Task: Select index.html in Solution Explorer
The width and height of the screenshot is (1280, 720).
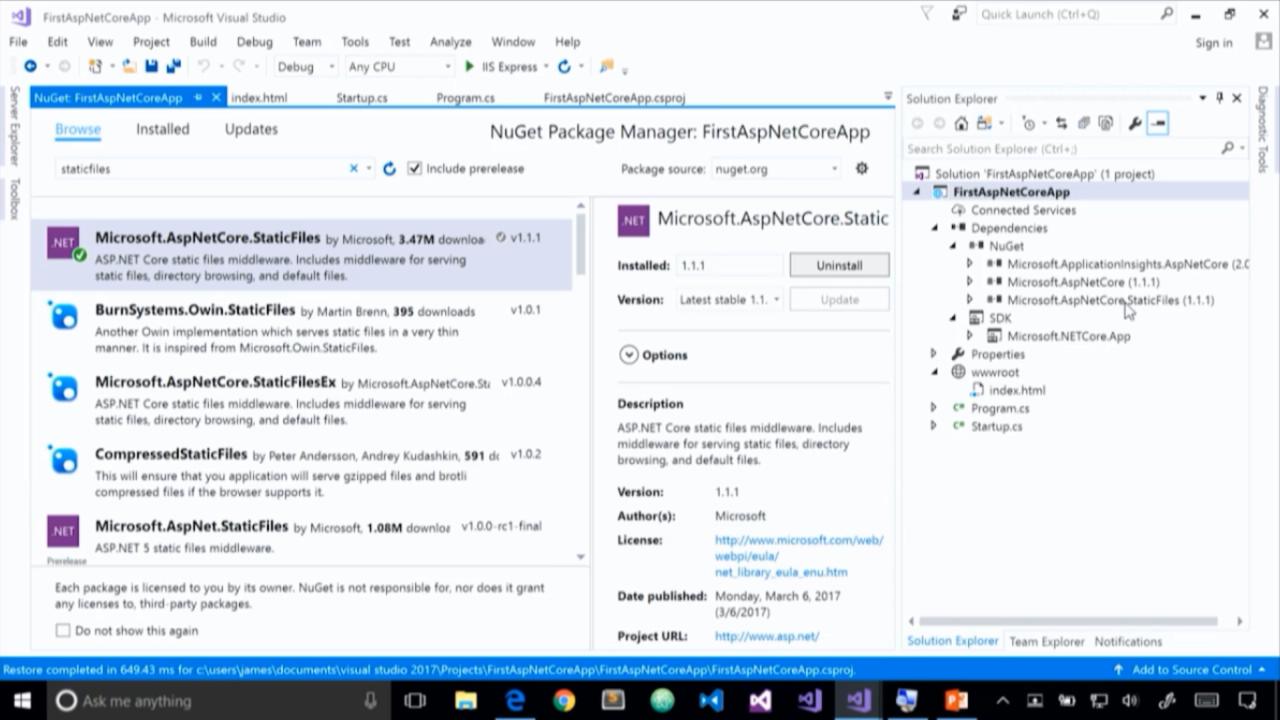Action: (1017, 390)
